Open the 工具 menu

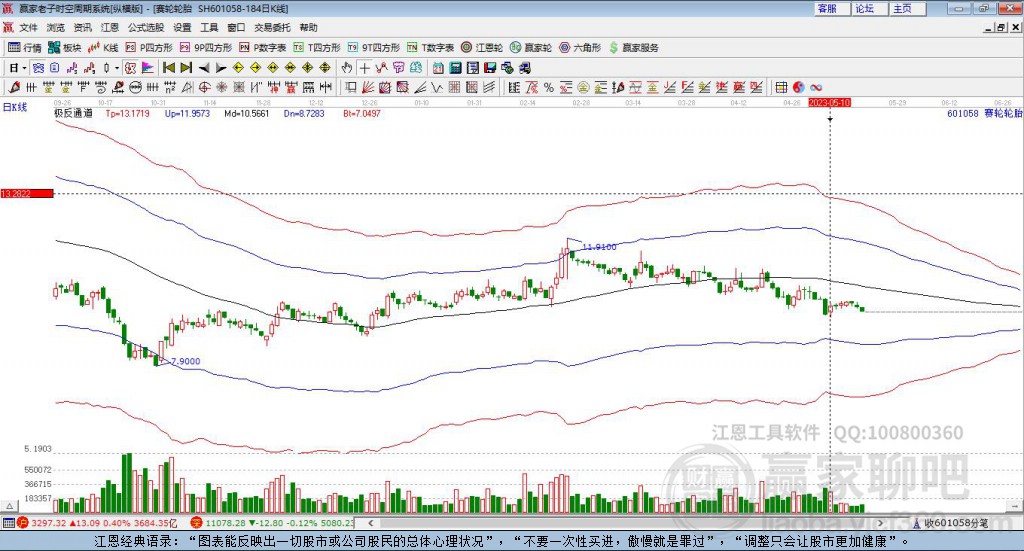tap(209, 27)
